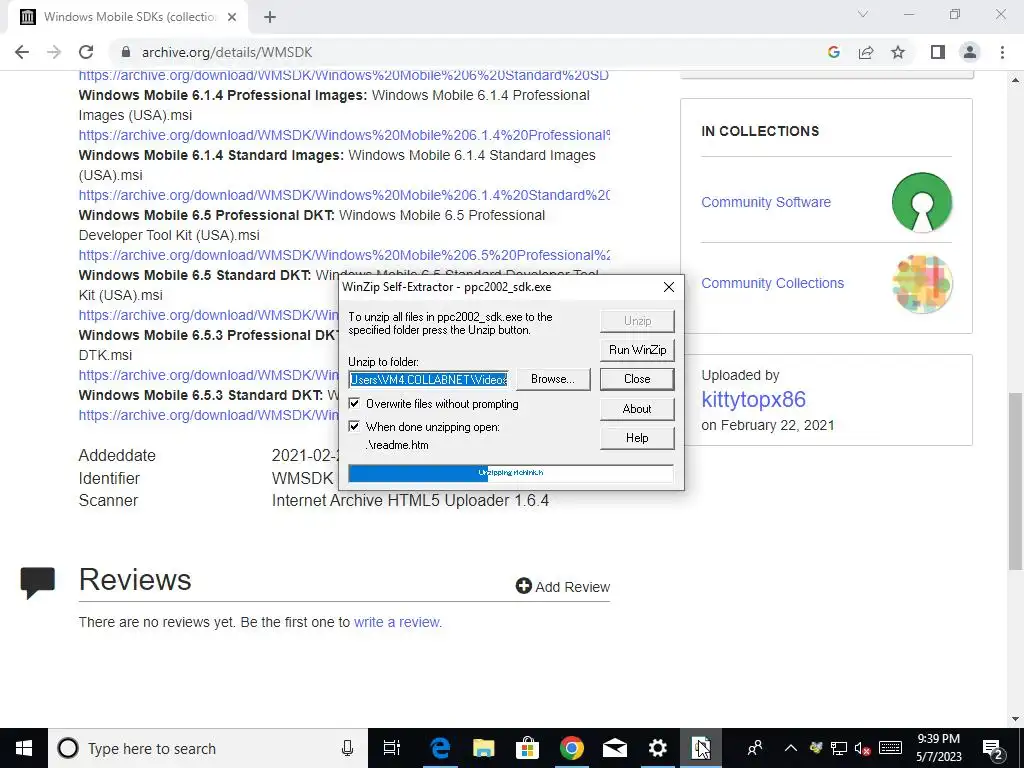The height and width of the screenshot is (768, 1024).
Task: Click the WMSDK identifier value
Action: (x=302, y=478)
